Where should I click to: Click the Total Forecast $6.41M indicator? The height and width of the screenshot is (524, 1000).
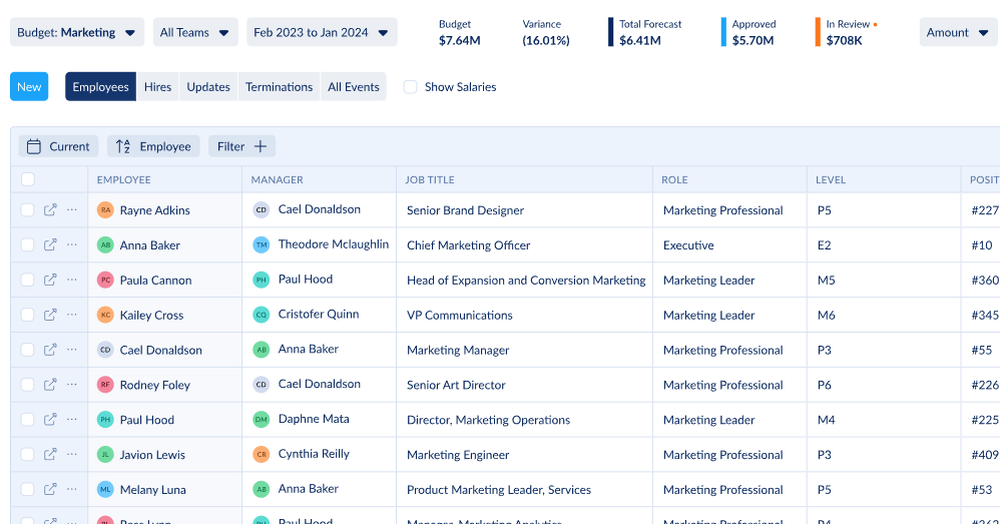point(645,32)
